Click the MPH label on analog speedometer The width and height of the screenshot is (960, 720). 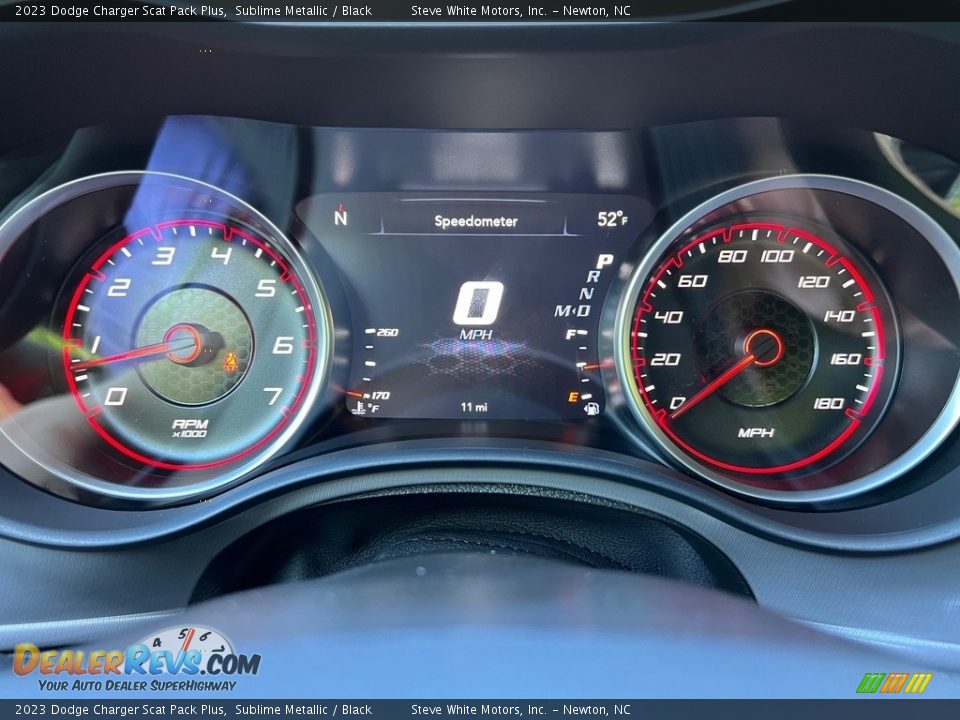756,433
